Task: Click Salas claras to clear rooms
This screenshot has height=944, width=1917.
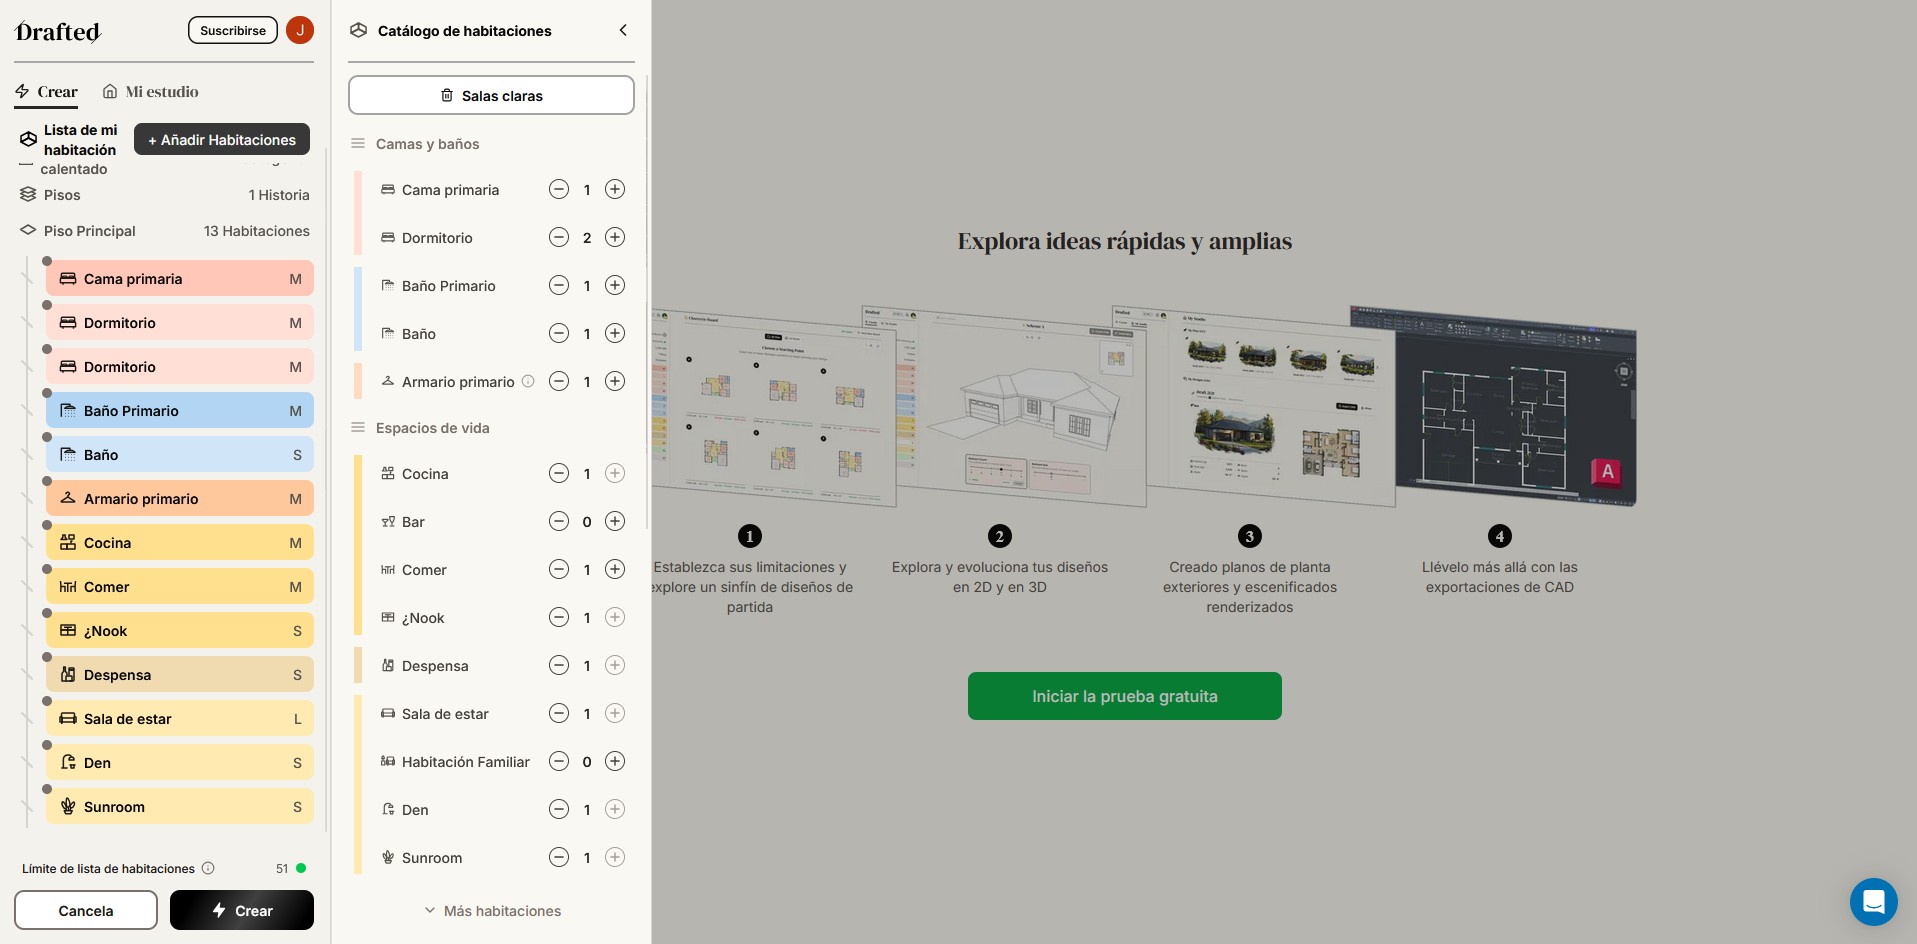Action: coord(491,95)
